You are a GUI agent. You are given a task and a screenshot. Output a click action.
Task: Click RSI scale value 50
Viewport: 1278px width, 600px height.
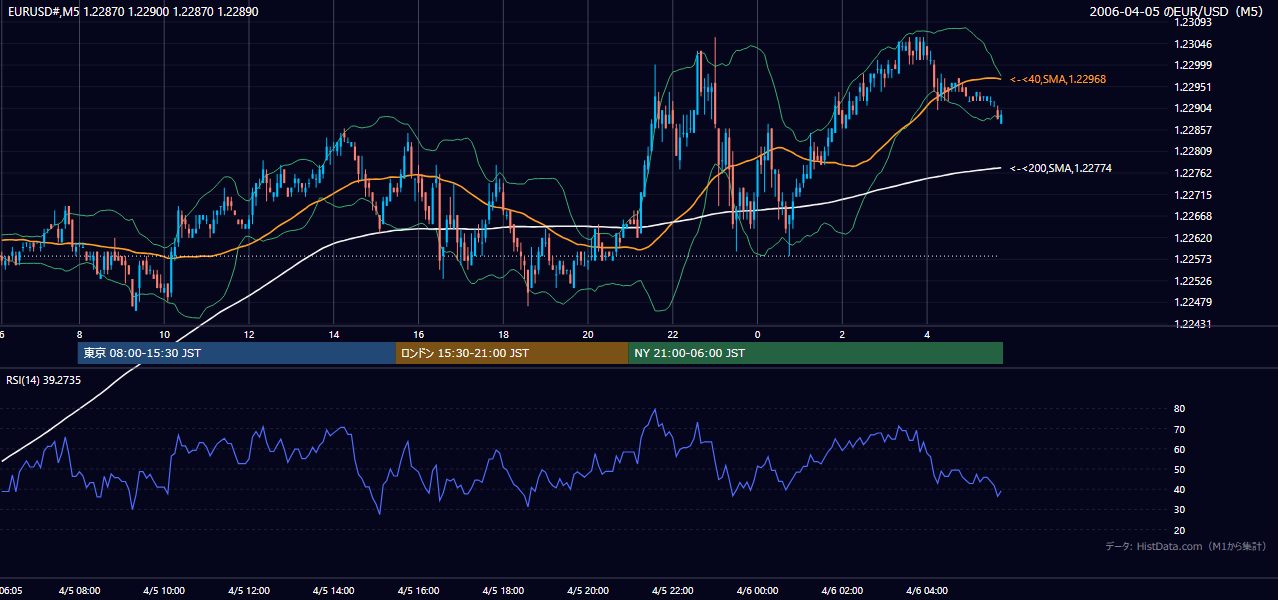point(1179,469)
